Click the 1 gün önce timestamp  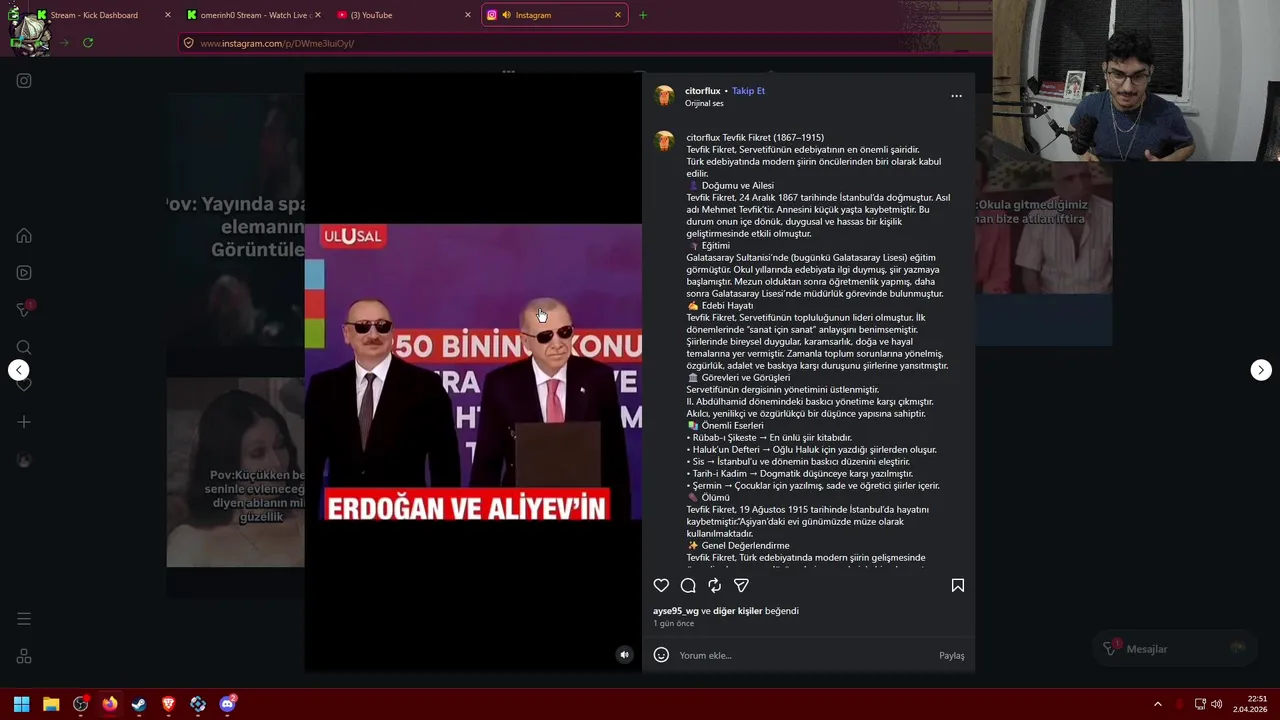673,624
